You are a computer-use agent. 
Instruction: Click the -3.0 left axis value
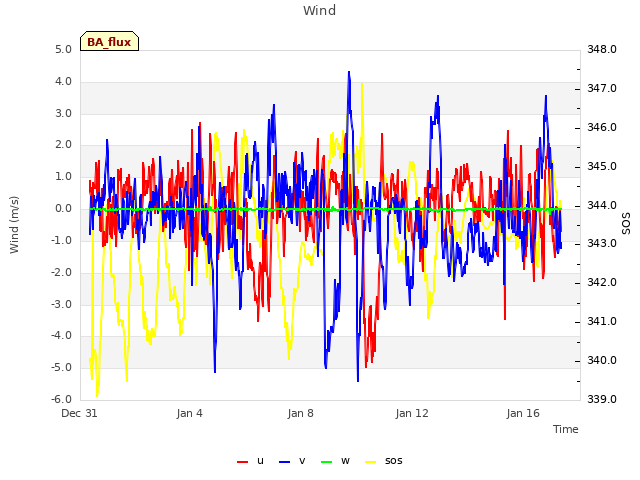pyautogui.click(x=61, y=304)
